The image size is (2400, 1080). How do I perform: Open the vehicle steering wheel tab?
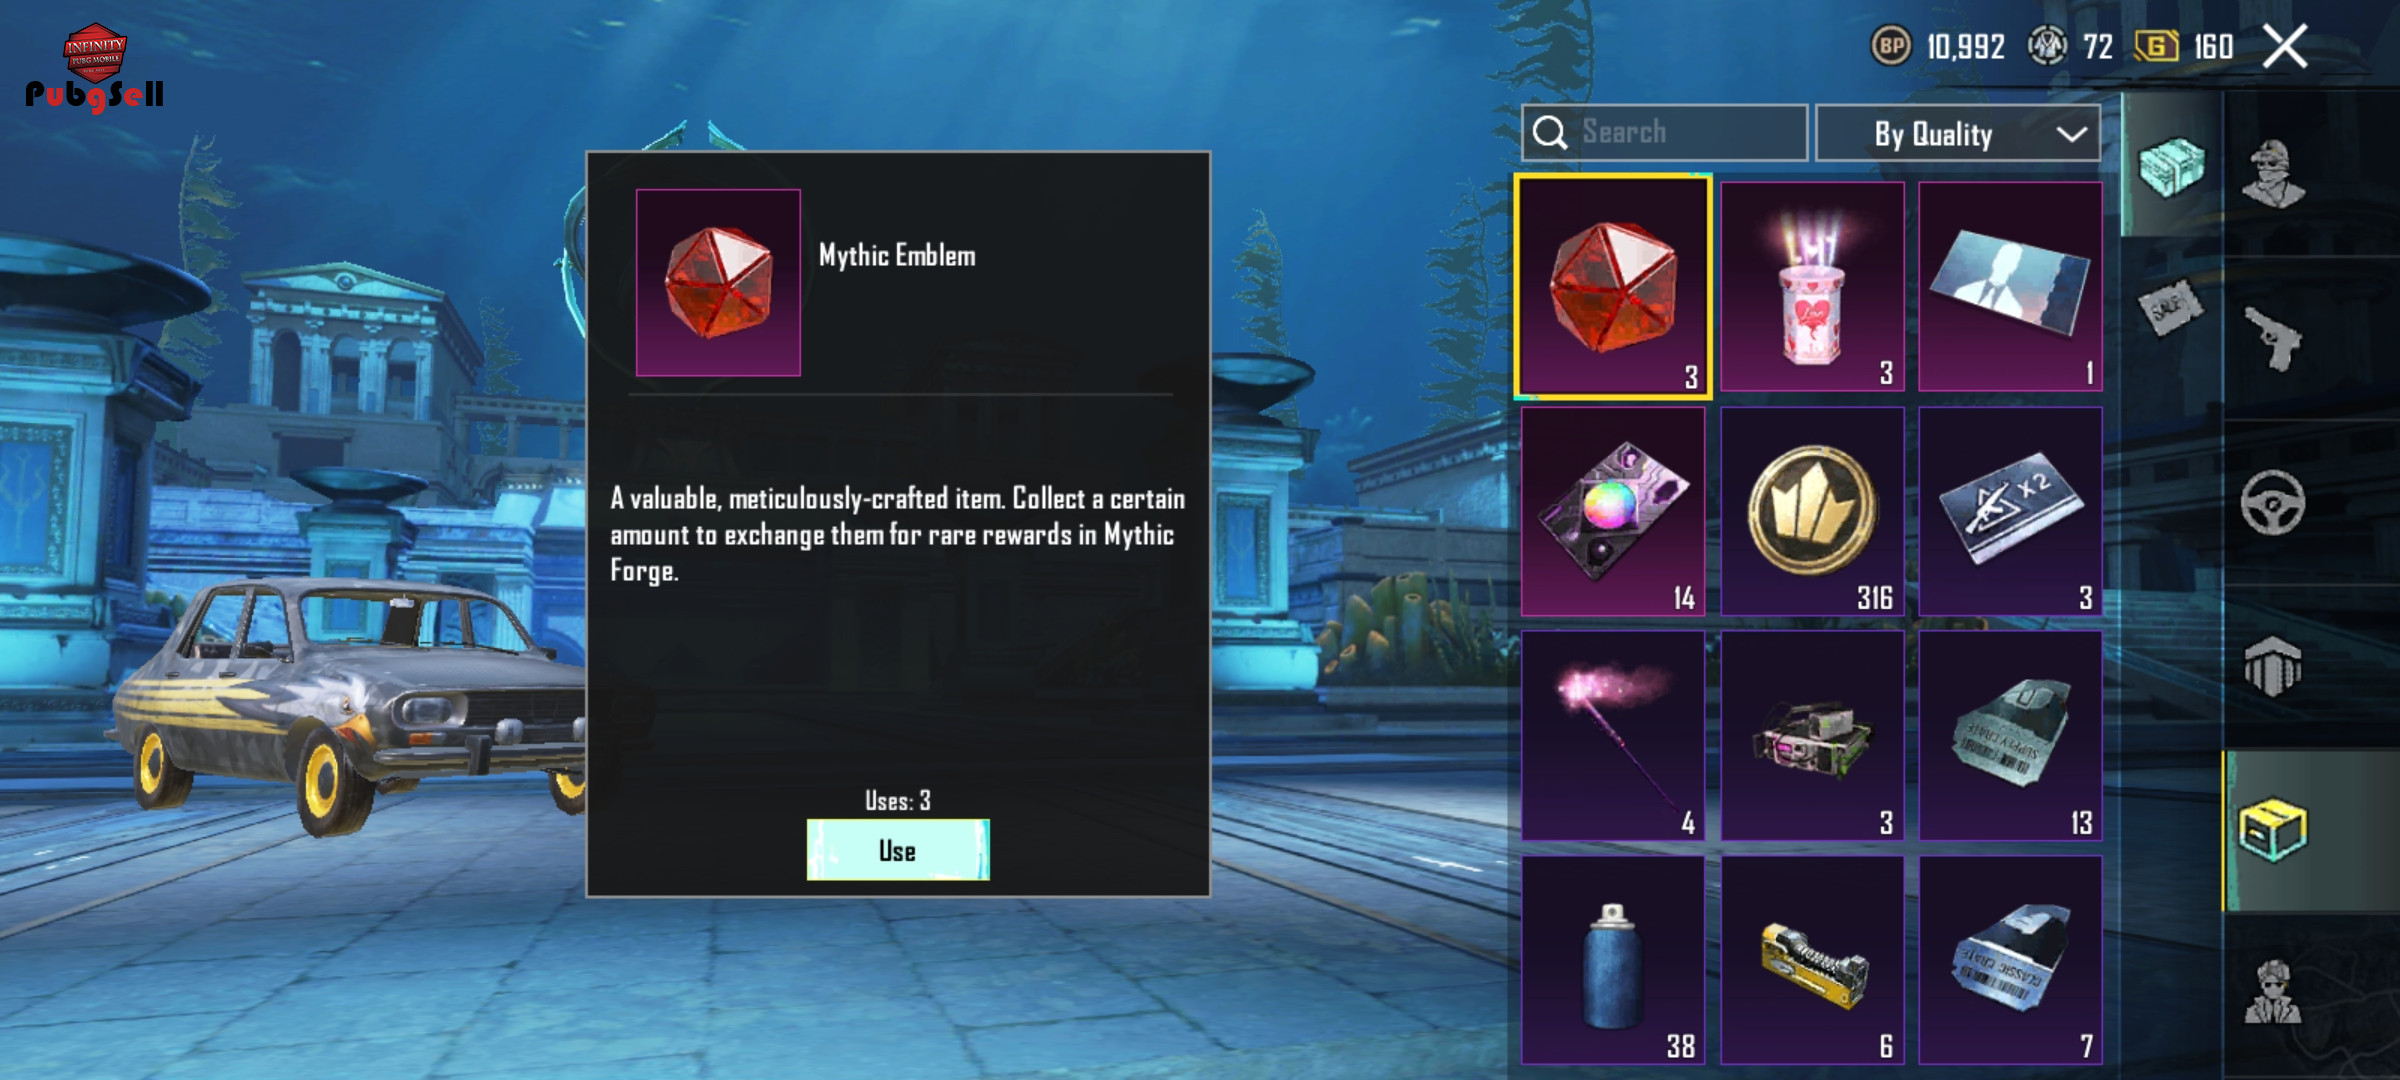tap(2272, 503)
